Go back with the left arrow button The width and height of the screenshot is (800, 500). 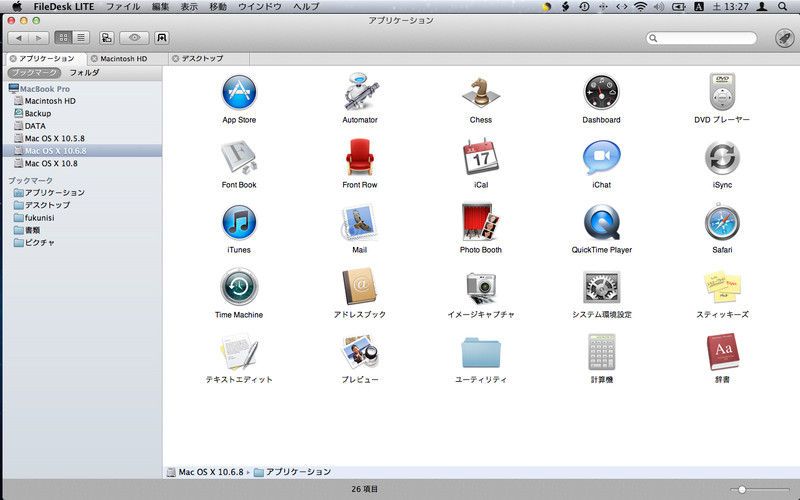click(19, 38)
